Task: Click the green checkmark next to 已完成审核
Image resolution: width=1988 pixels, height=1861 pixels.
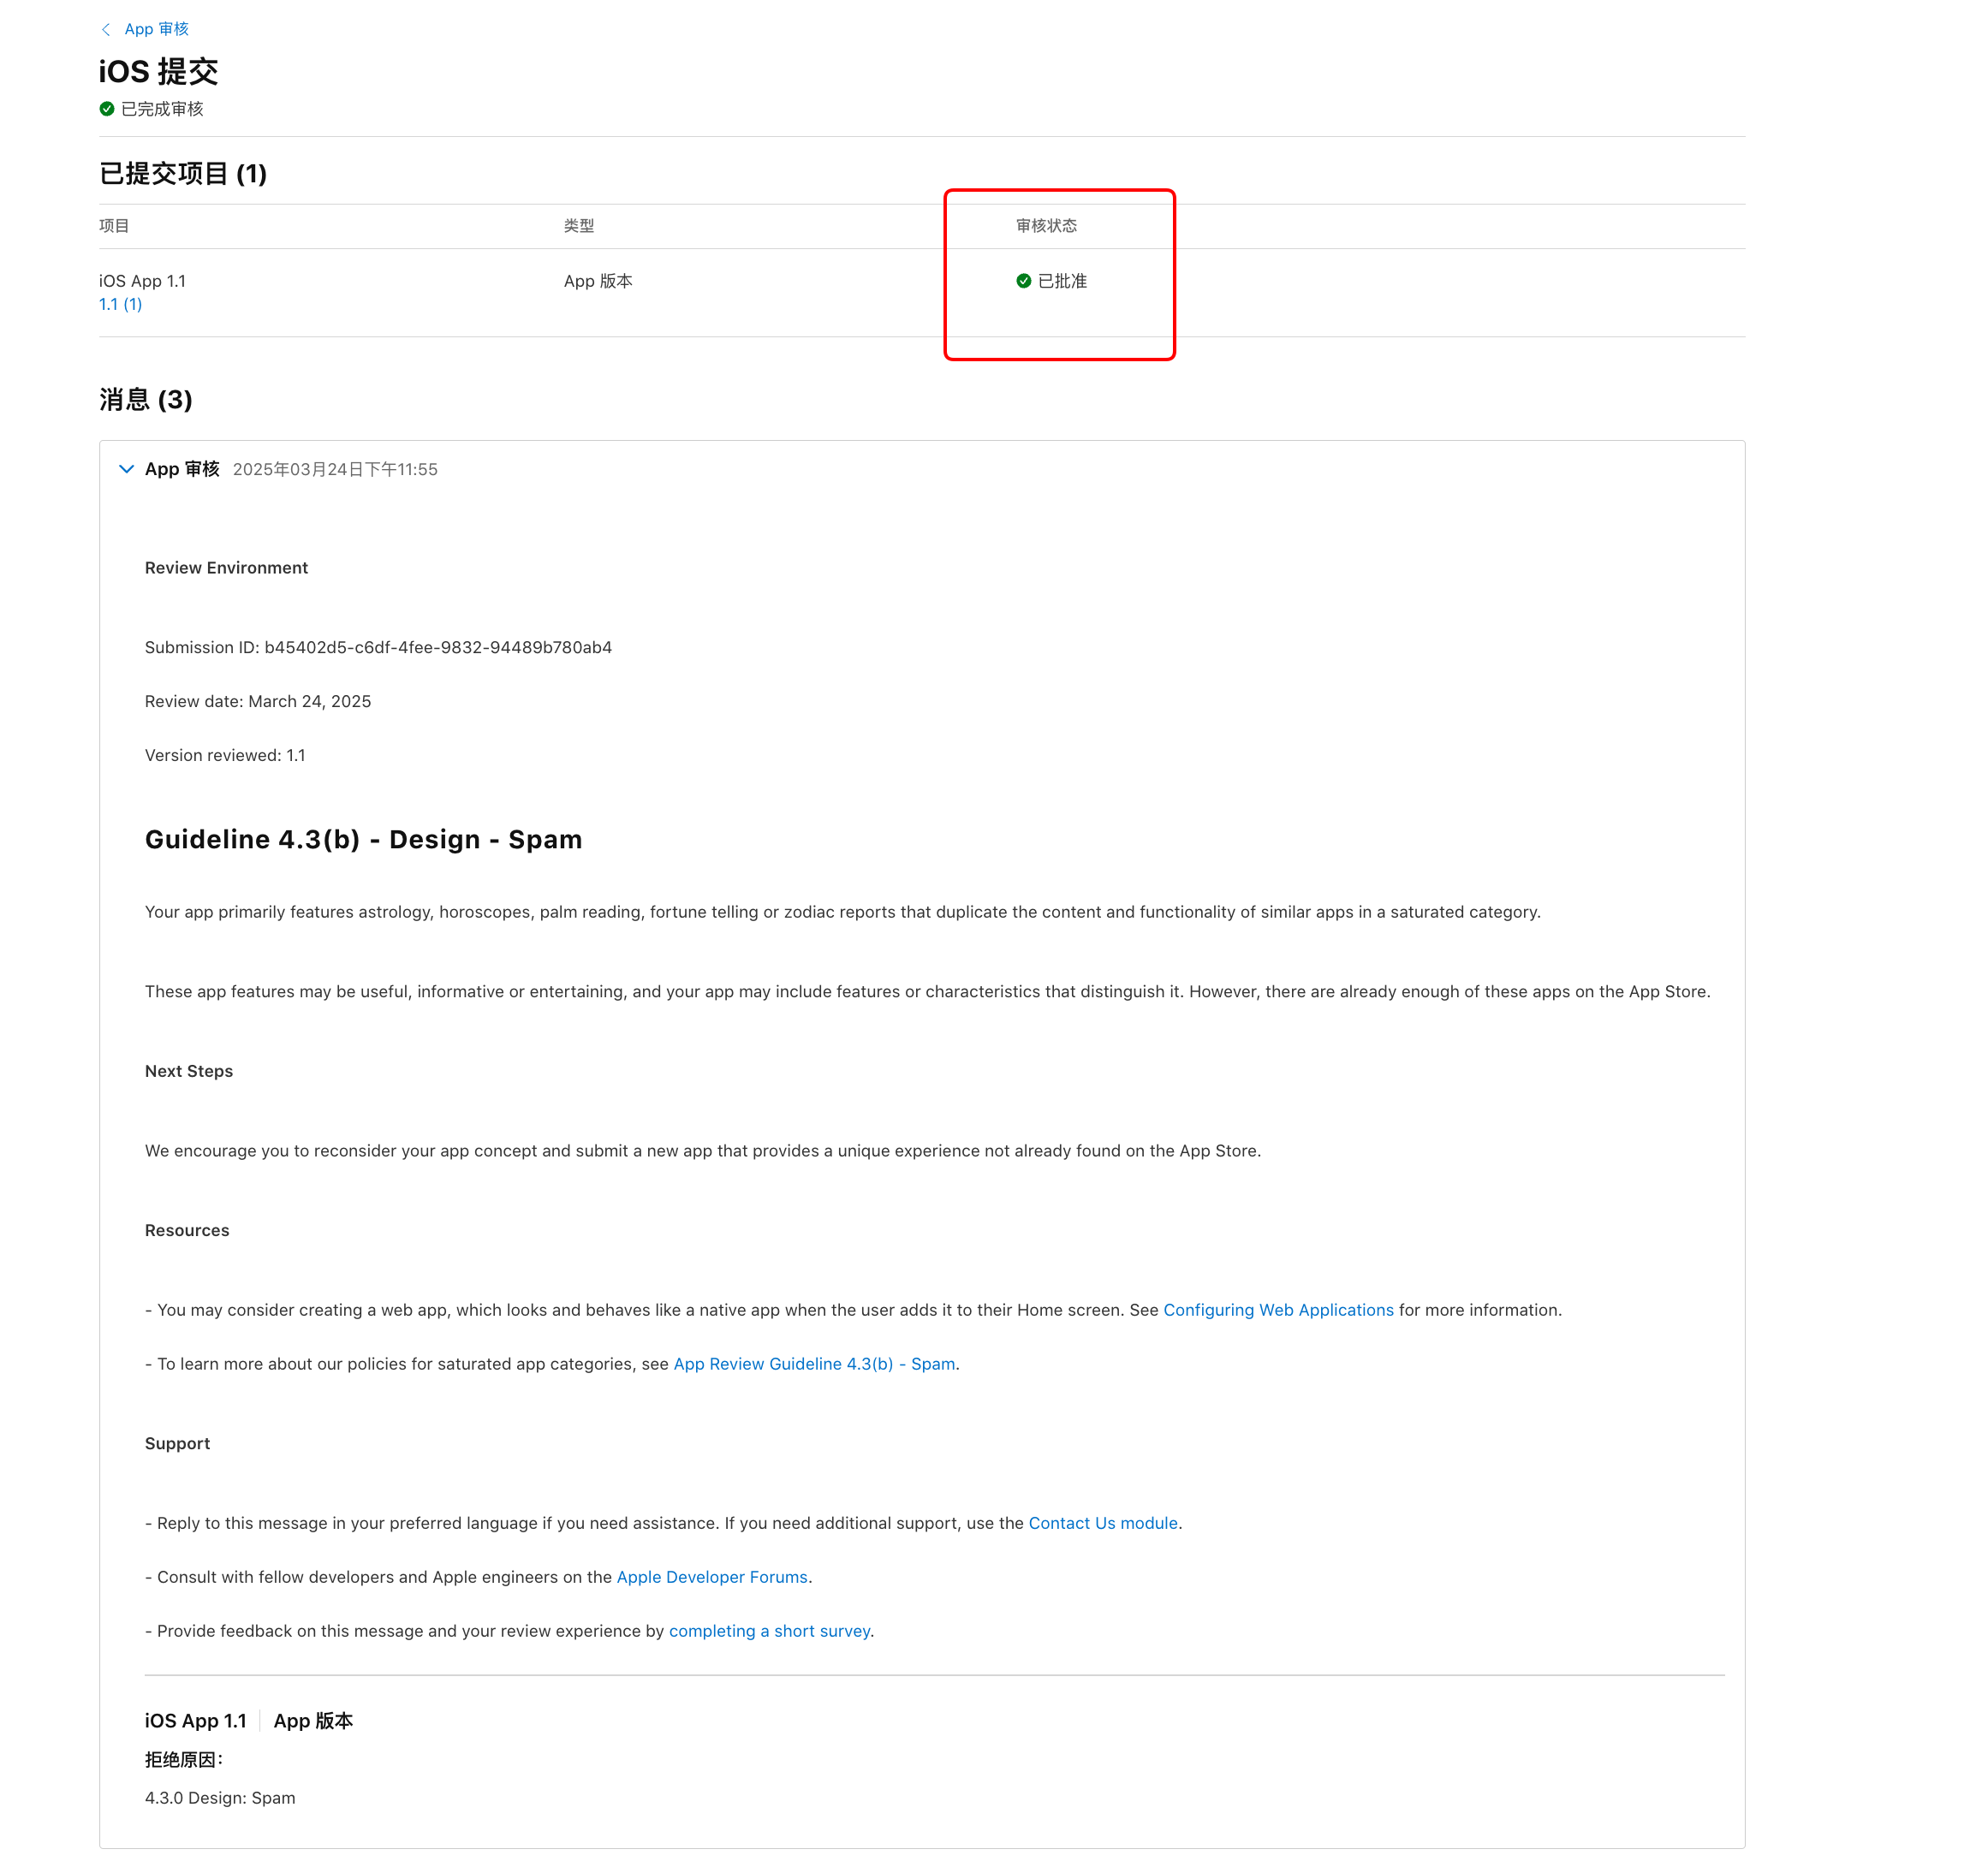Action: pyautogui.click(x=107, y=109)
